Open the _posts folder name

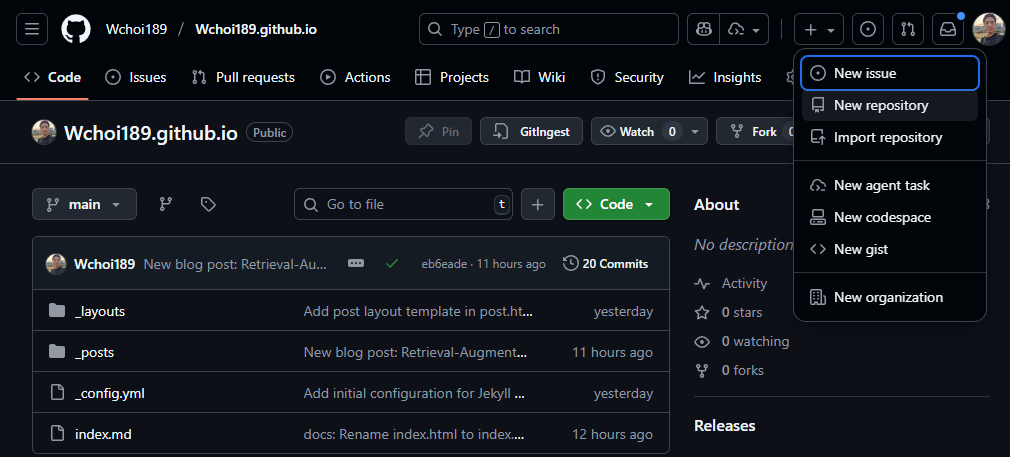(94, 353)
